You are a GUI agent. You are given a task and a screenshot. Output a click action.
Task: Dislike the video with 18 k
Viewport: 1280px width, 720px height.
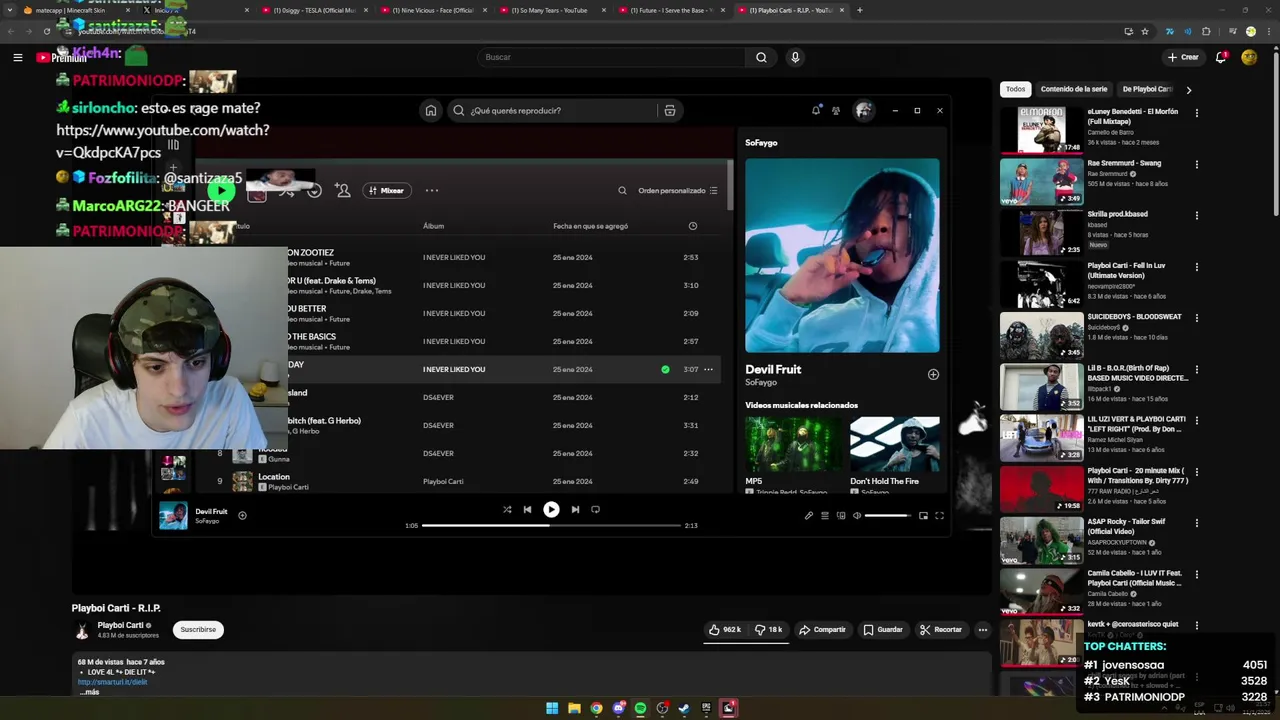[769, 630]
